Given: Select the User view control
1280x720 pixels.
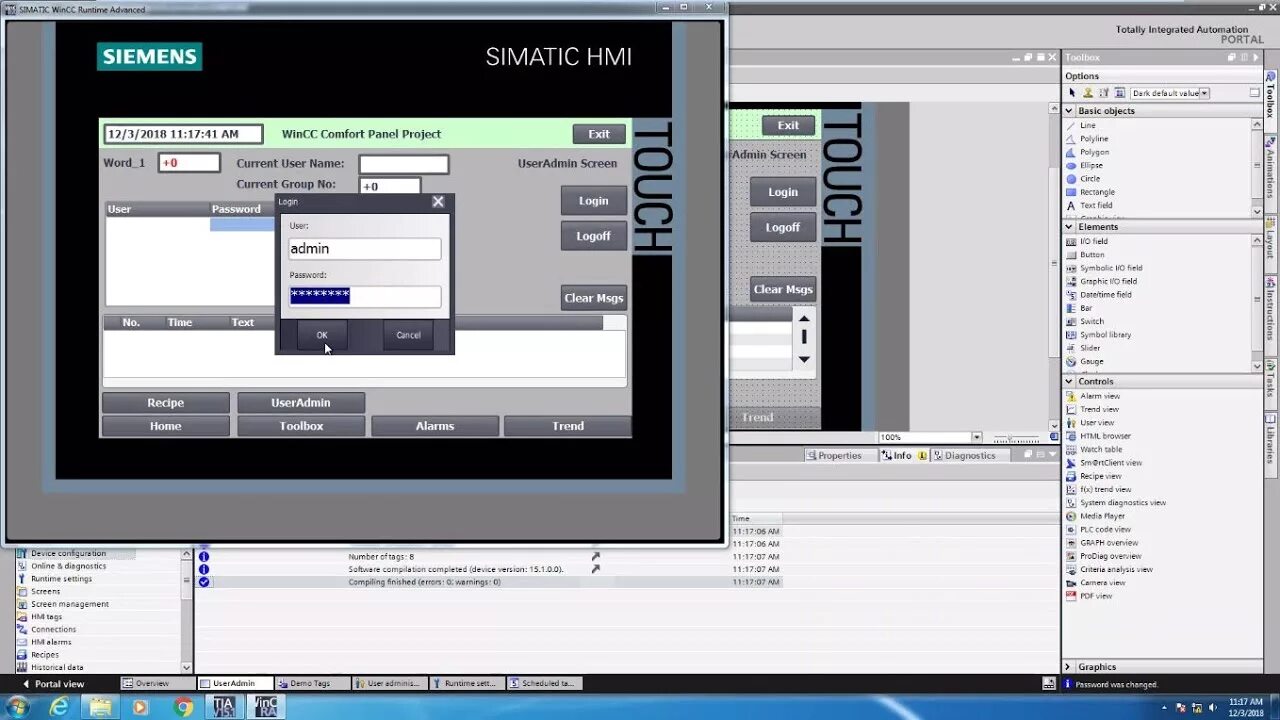Looking at the screenshot, I should pyautogui.click(x=1096, y=422).
